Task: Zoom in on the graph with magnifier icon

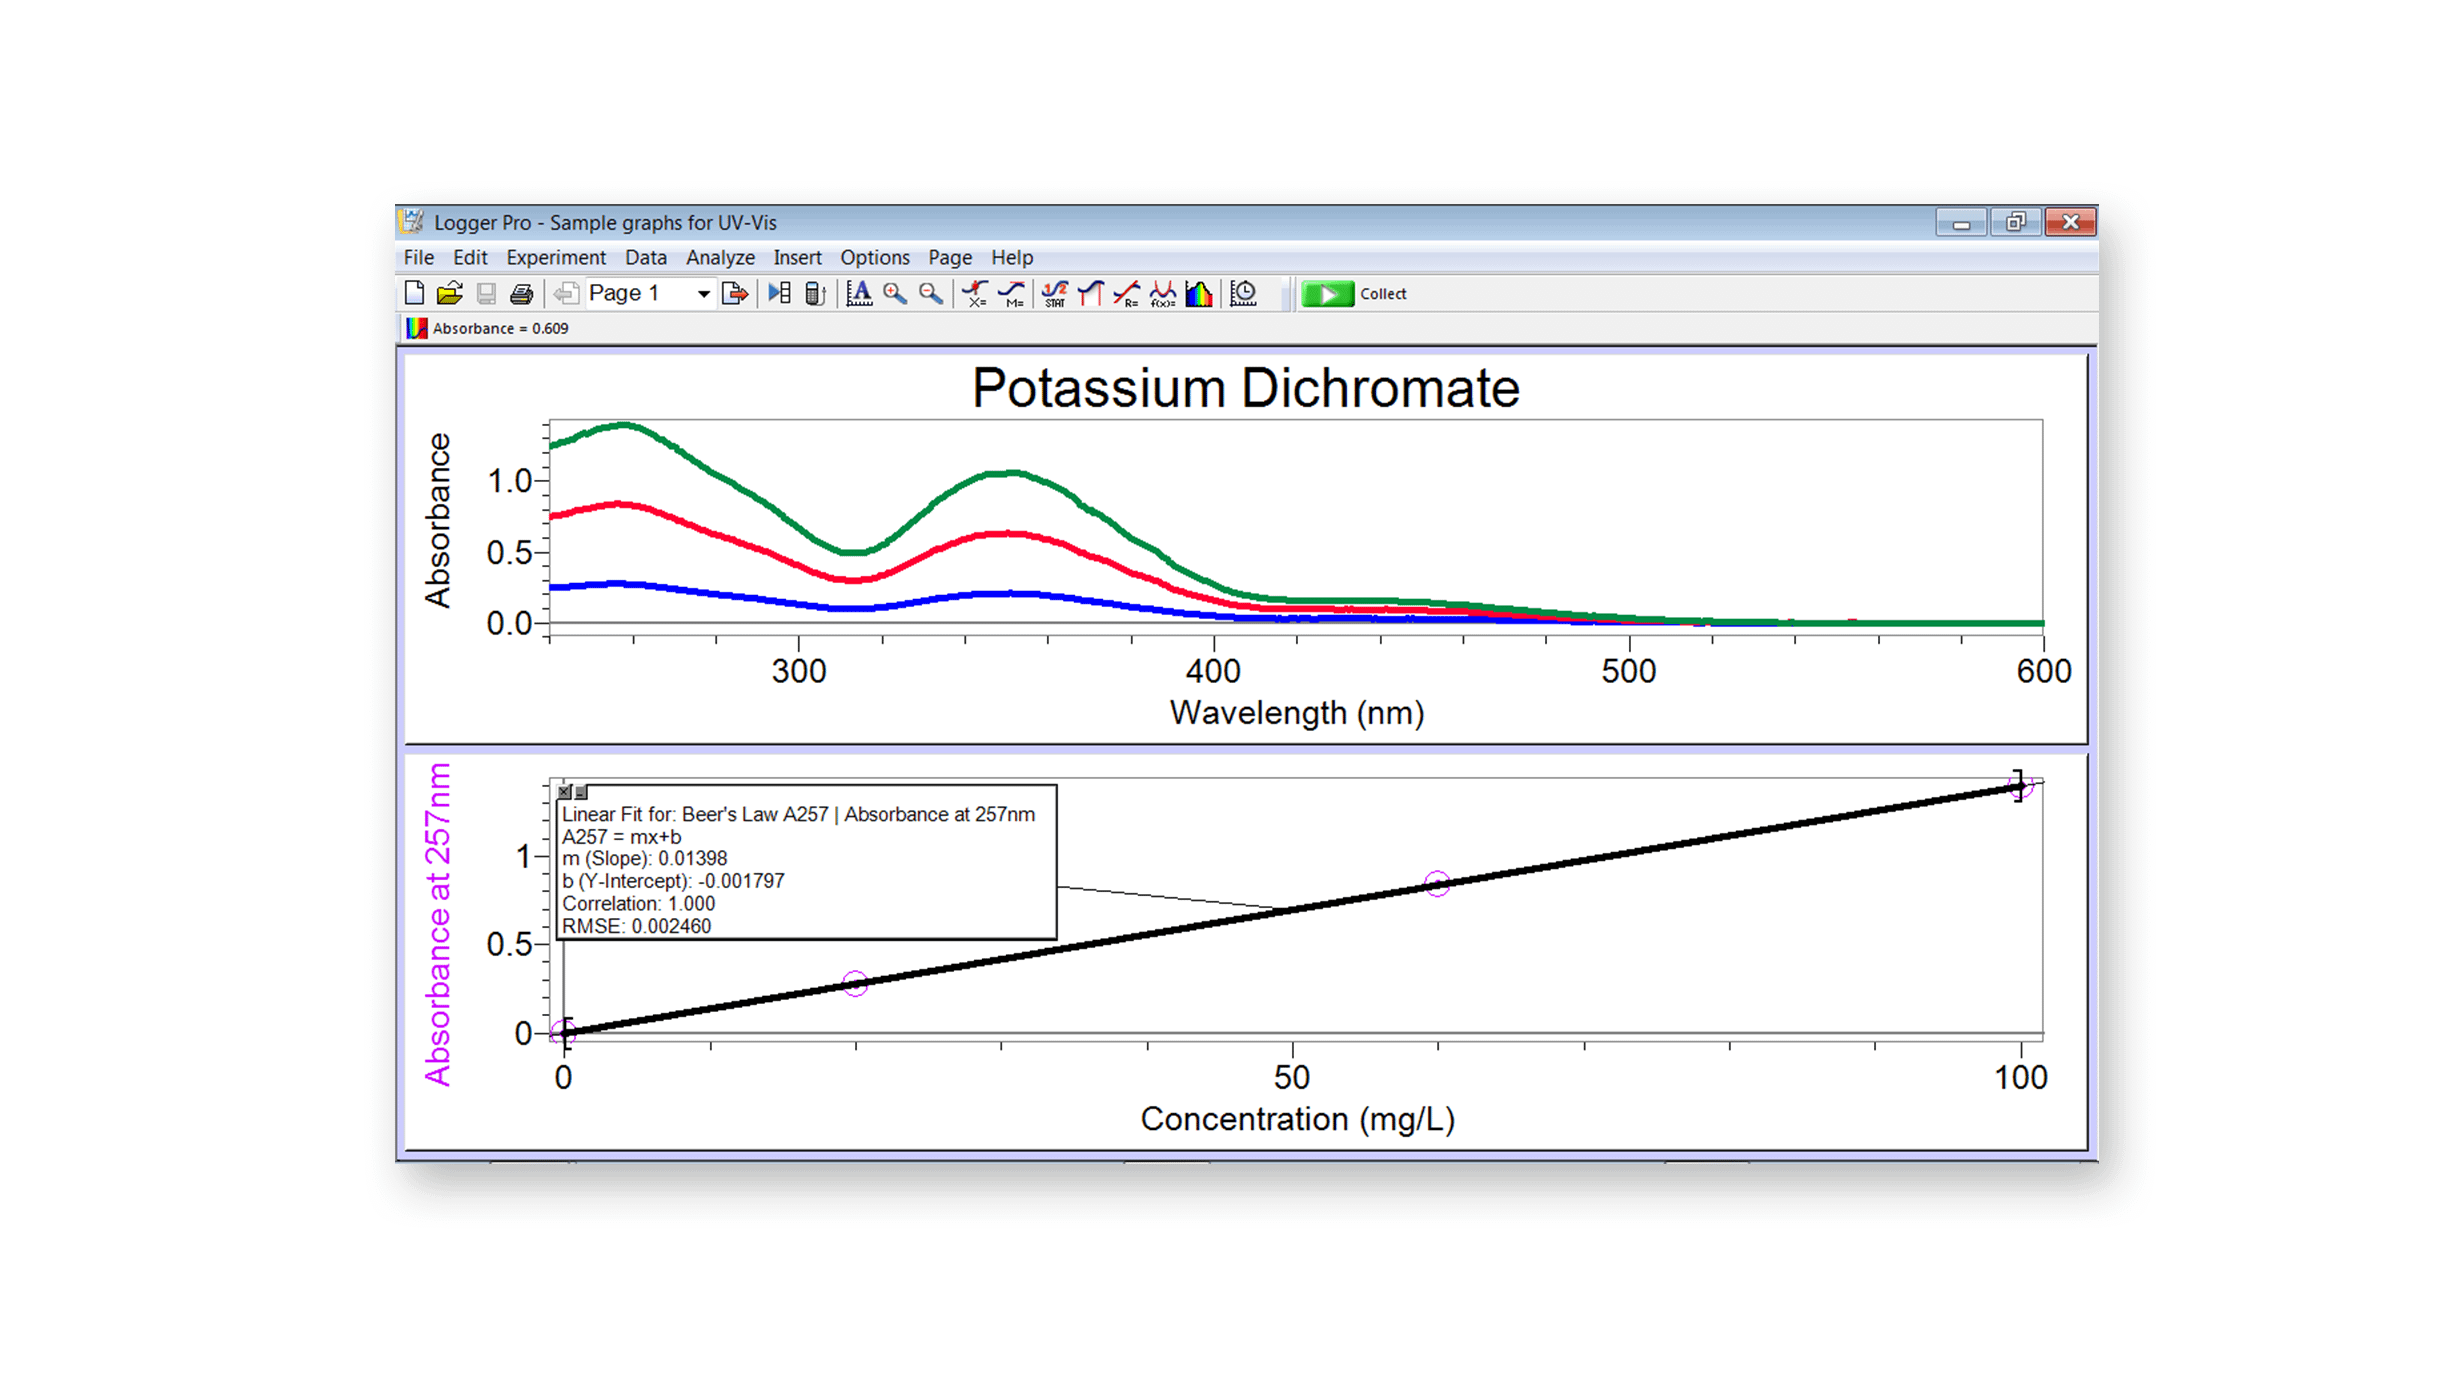Action: click(895, 293)
